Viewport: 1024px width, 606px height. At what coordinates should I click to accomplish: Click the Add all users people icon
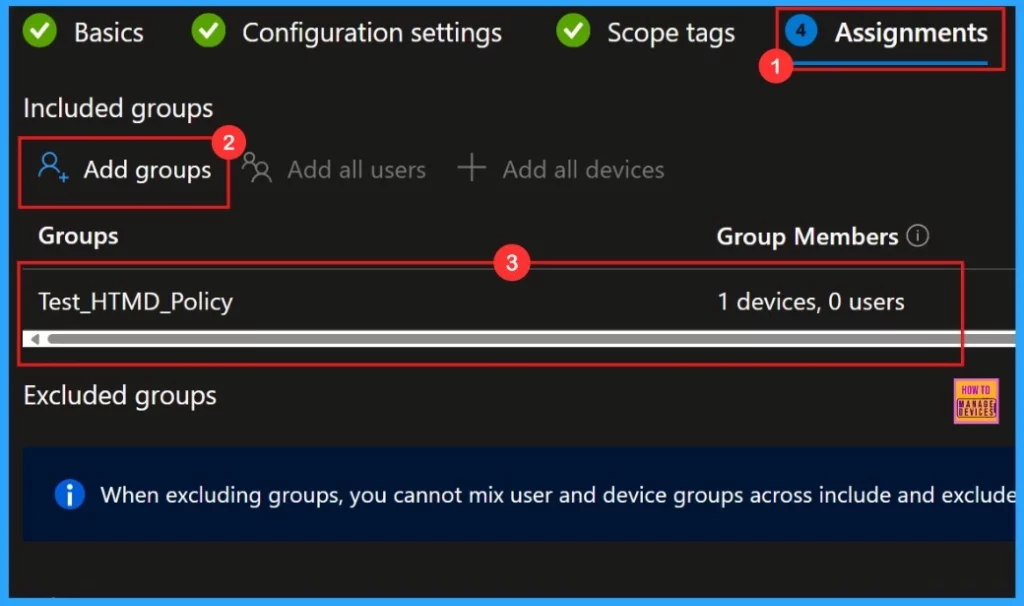[257, 168]
